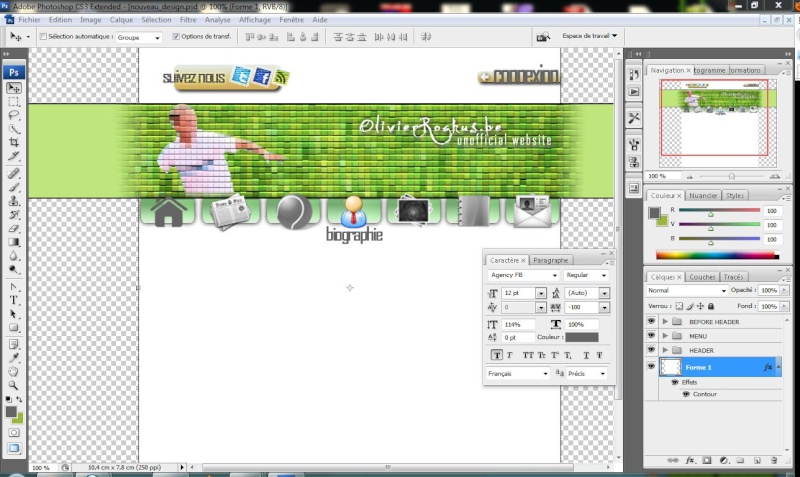Viewport: 800px width, 477px height.
Task: Enable Sélection automatique checkbox
Action: coord(43,37)
